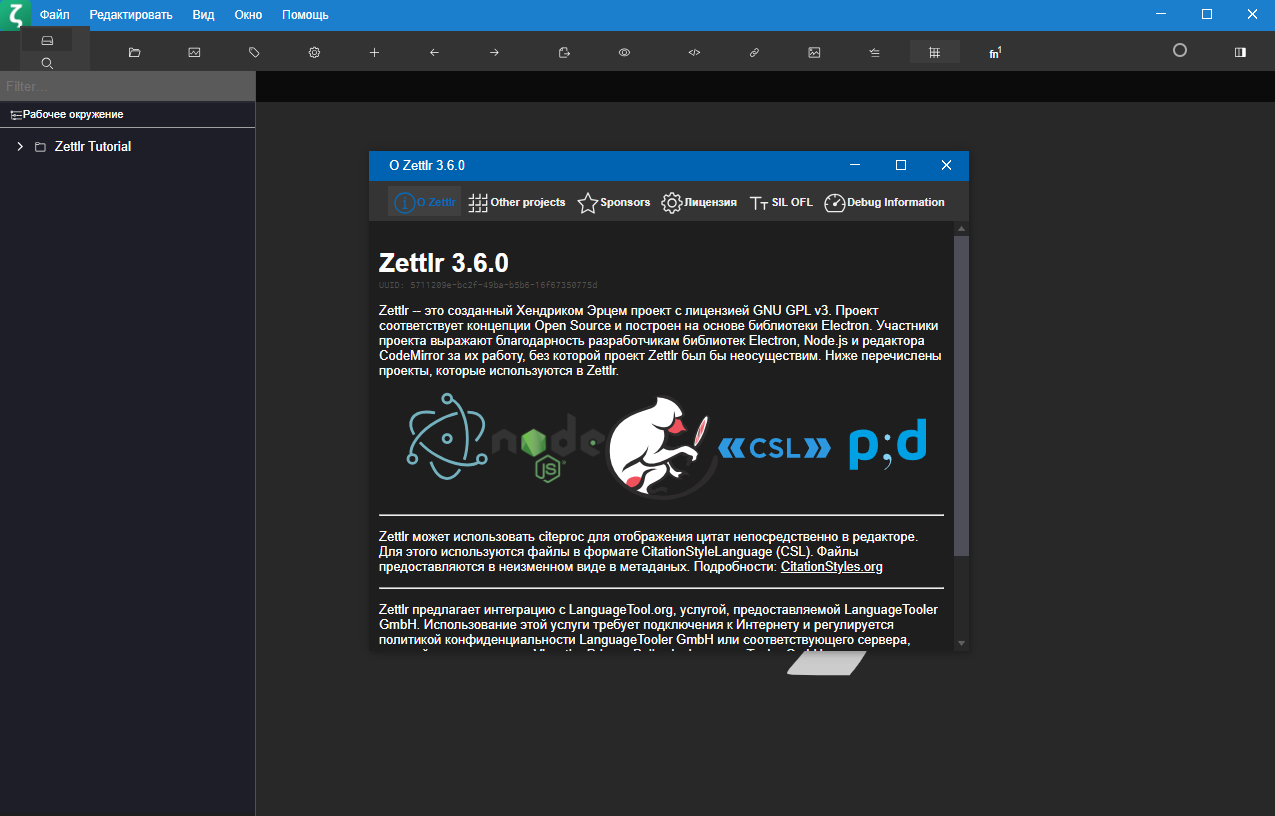Close the О Zettlr 3.6.0 dialog
The image size is (1275, 816).
pyautogui.click(x=946, y=166)
